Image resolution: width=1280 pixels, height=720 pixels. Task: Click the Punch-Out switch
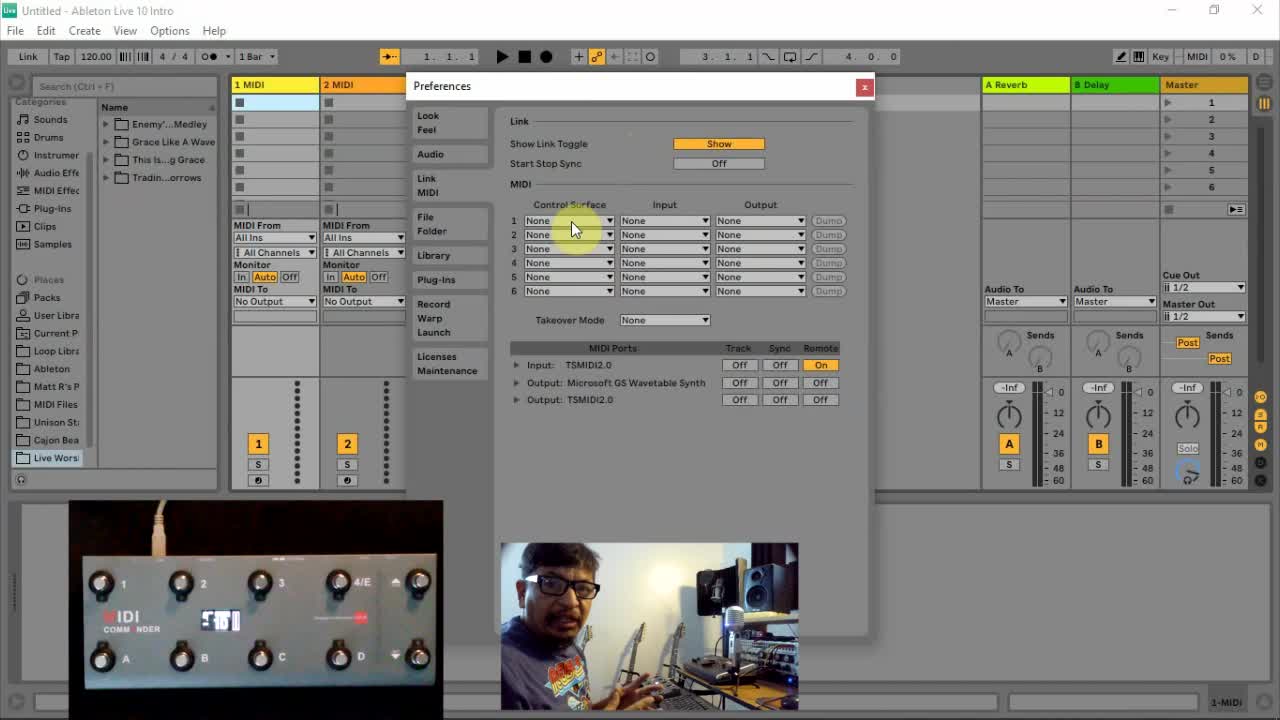pos(810,57)
